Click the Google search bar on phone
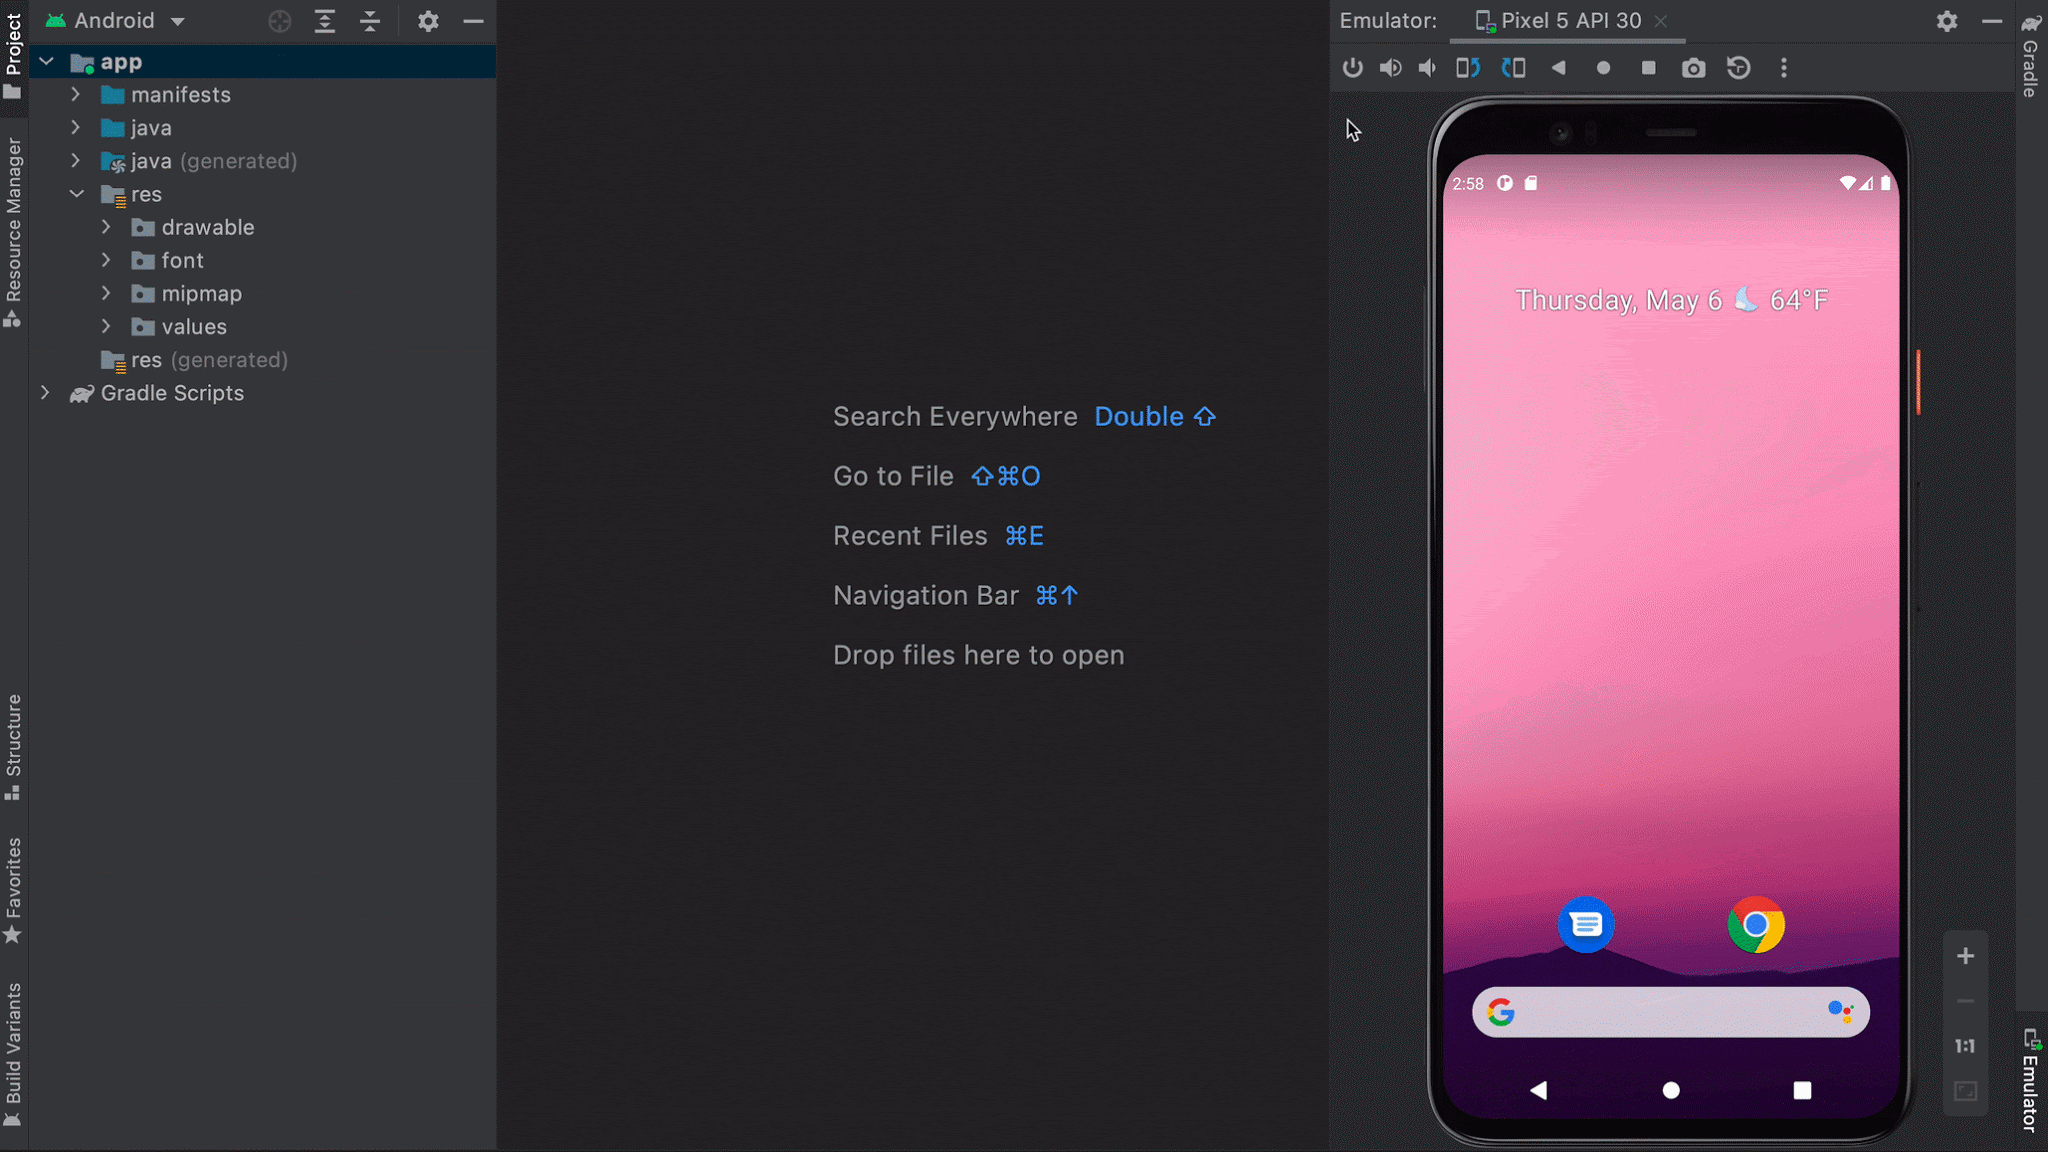This screenshot has width=2048, height=1152. point(1670,1012)
